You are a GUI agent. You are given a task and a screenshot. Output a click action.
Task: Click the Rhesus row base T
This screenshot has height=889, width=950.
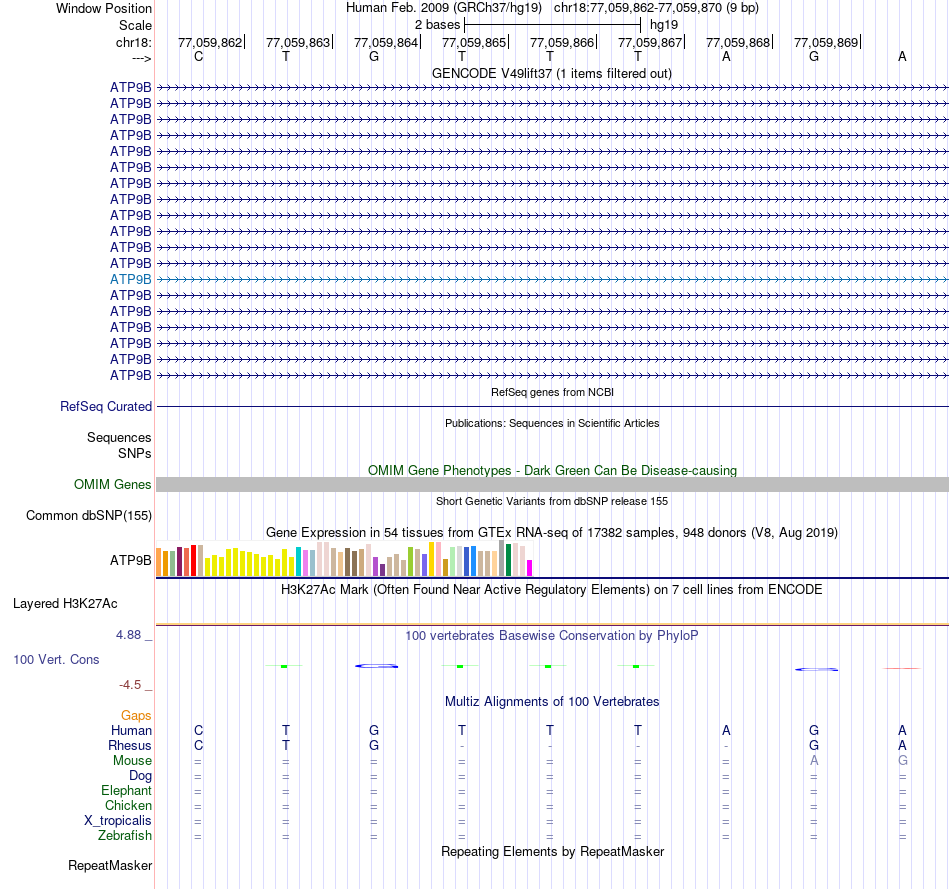[286, 745]
